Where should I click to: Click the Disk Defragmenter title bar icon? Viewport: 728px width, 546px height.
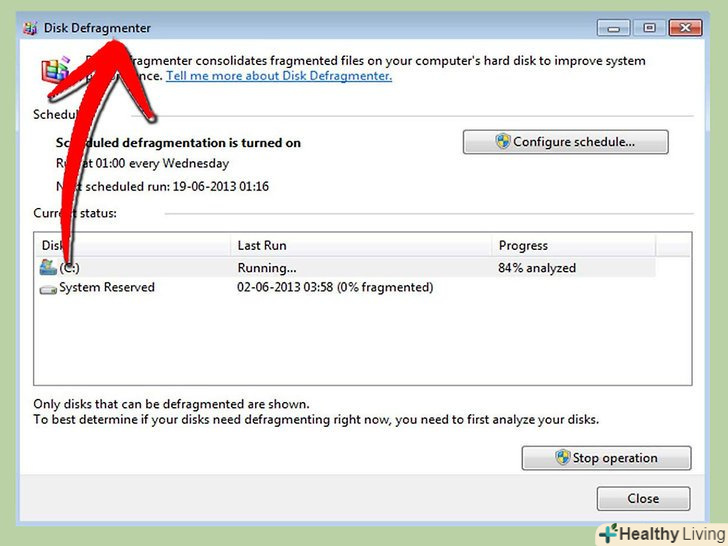click(x=31, y=28)
